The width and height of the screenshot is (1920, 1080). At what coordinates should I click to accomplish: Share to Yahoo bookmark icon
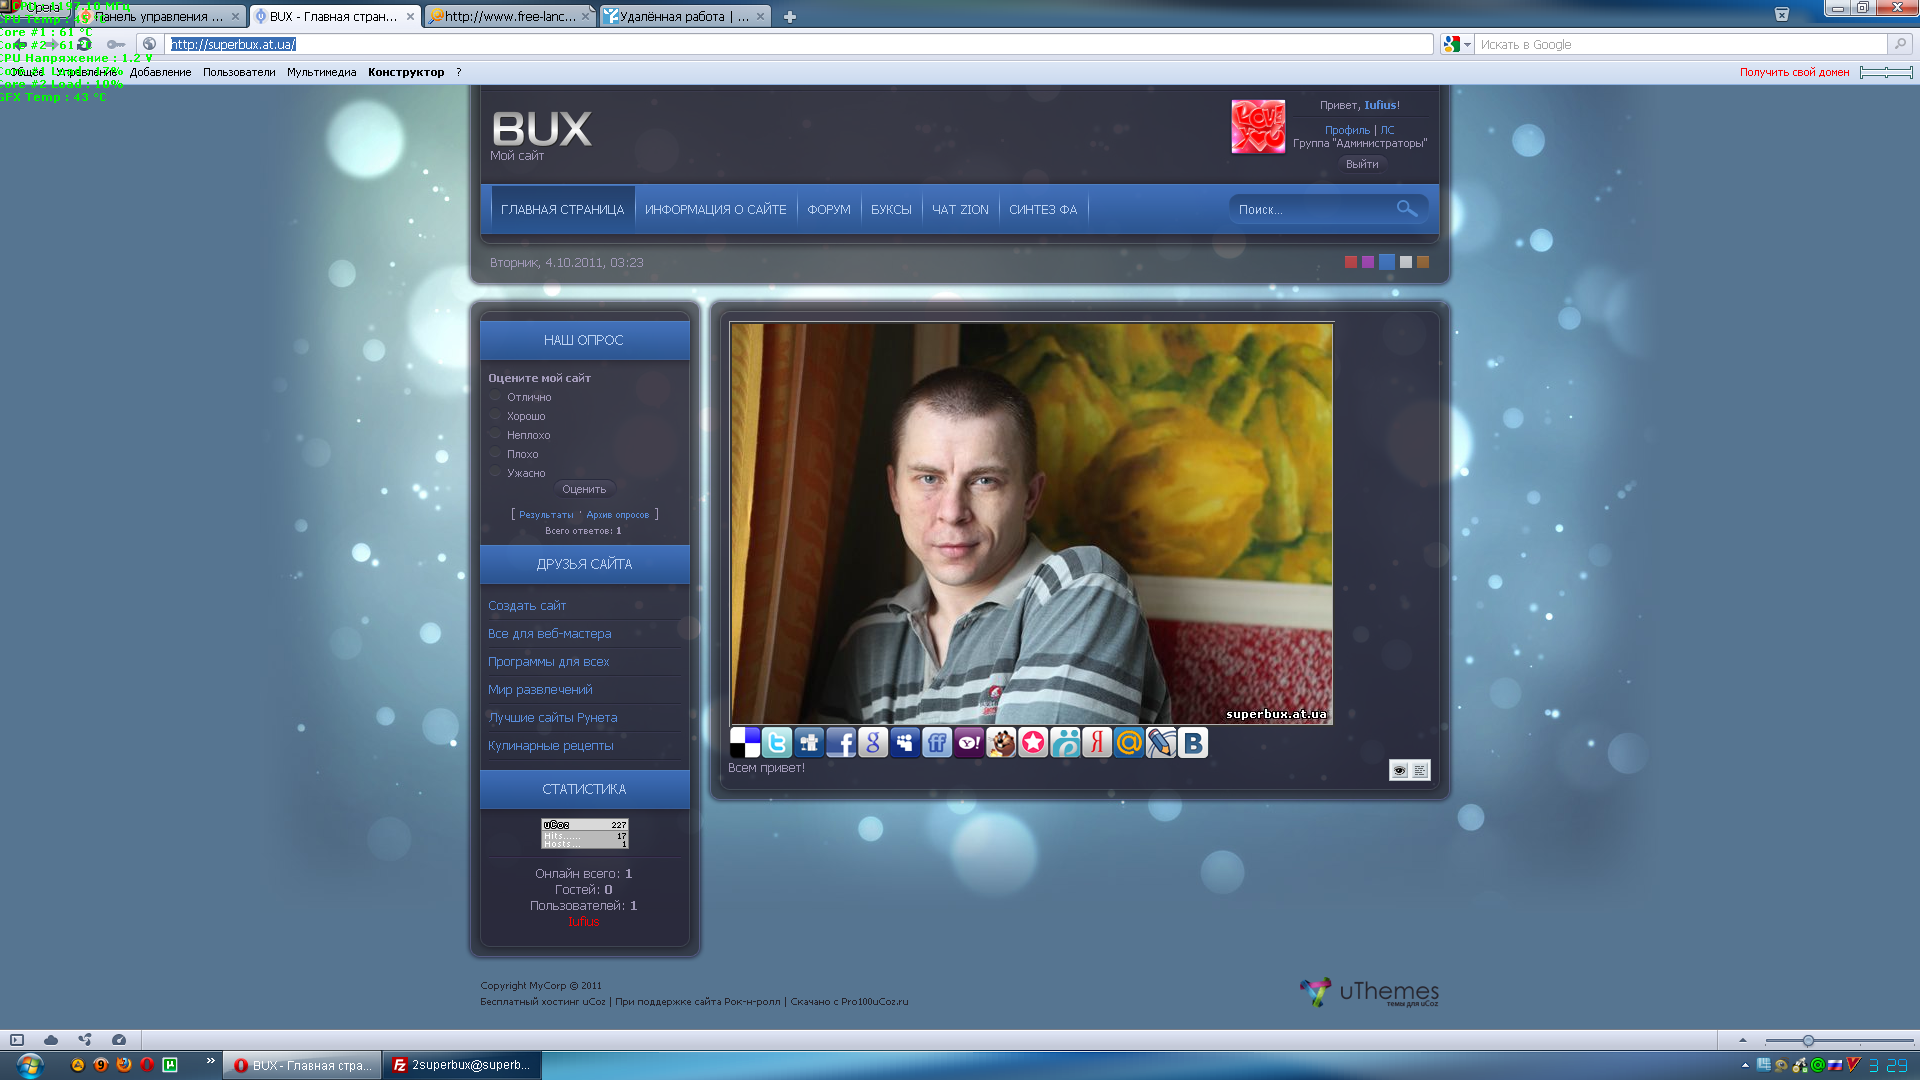click(968, 742)
